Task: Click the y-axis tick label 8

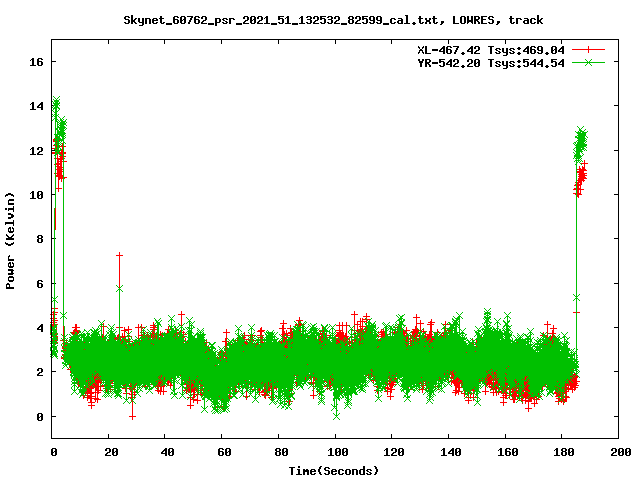Action: pyautogui.click(x=40, y=239)
